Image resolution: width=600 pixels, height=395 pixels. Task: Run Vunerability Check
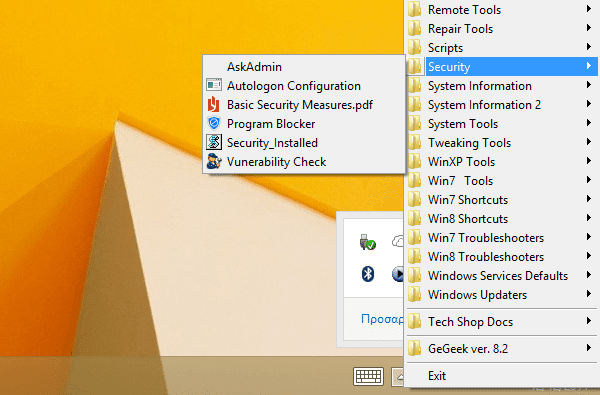(x=304, y=162)
